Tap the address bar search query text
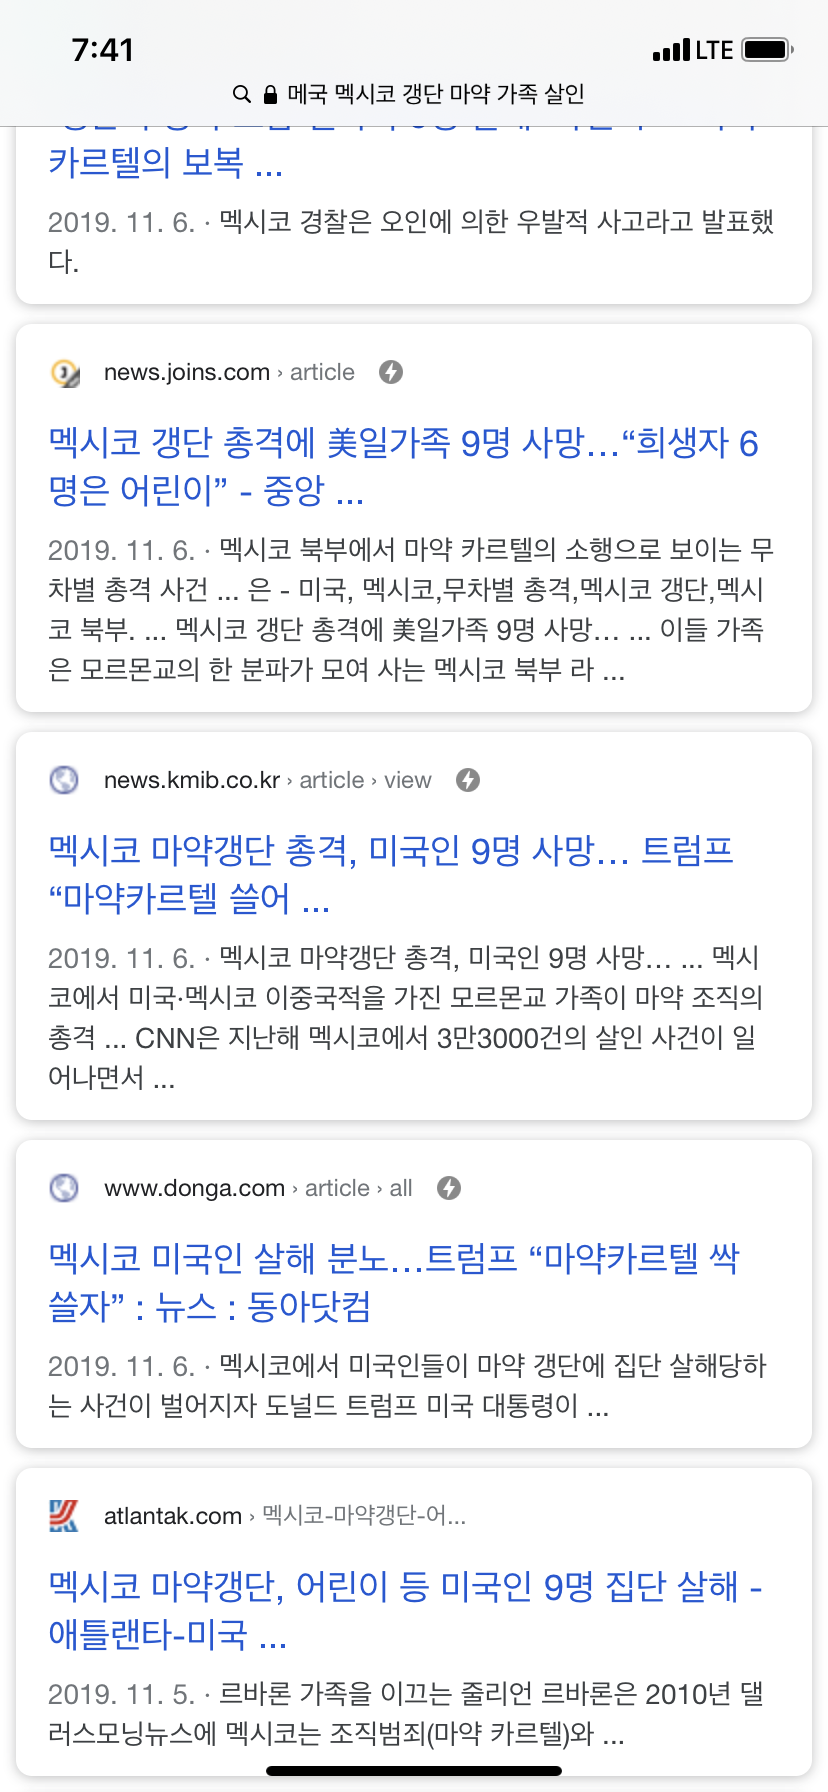The height and width of the screenshot is (1792, 828). (x=435, y=94)
